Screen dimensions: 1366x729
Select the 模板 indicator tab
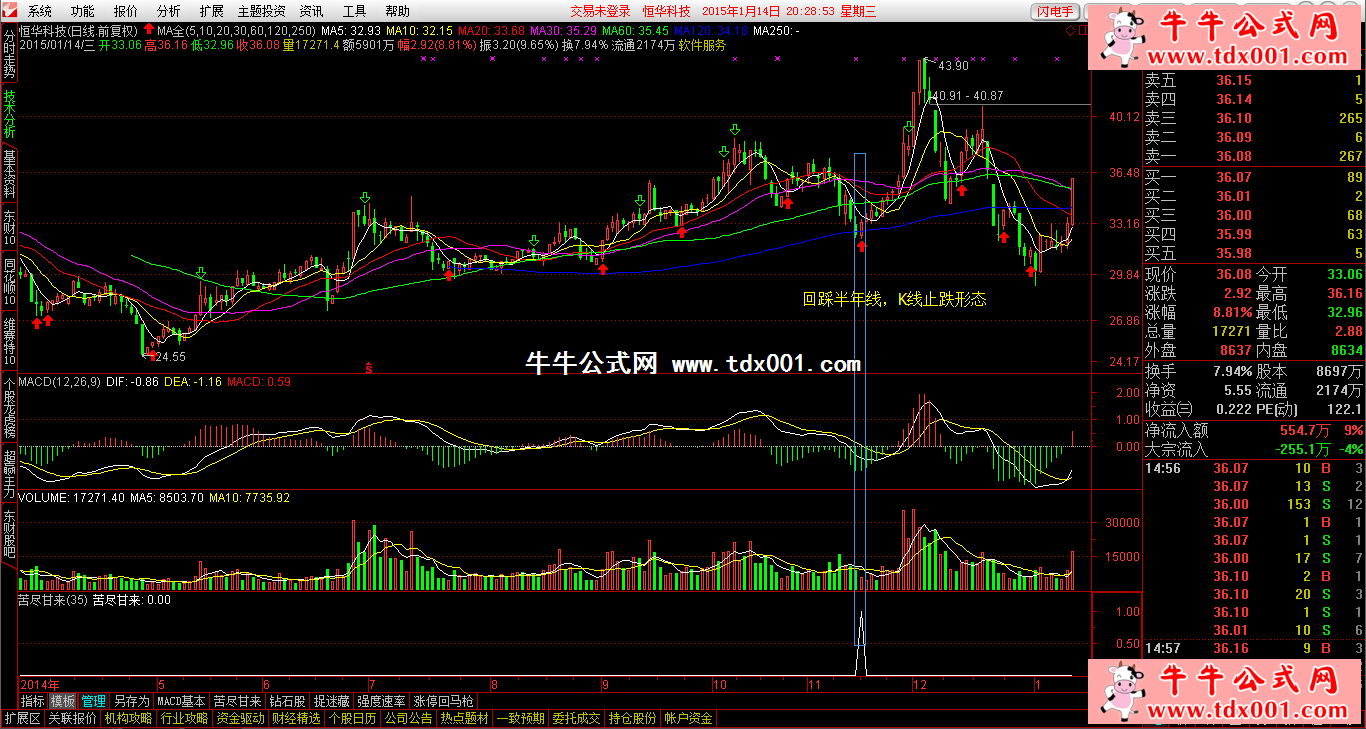tap(62, 701)
